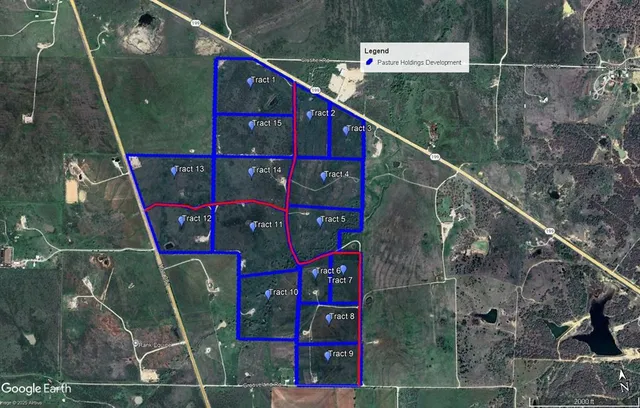The image size is (640, 408).
Task: Select the Tract 6 placemark pin
Action: coord(316,271)
